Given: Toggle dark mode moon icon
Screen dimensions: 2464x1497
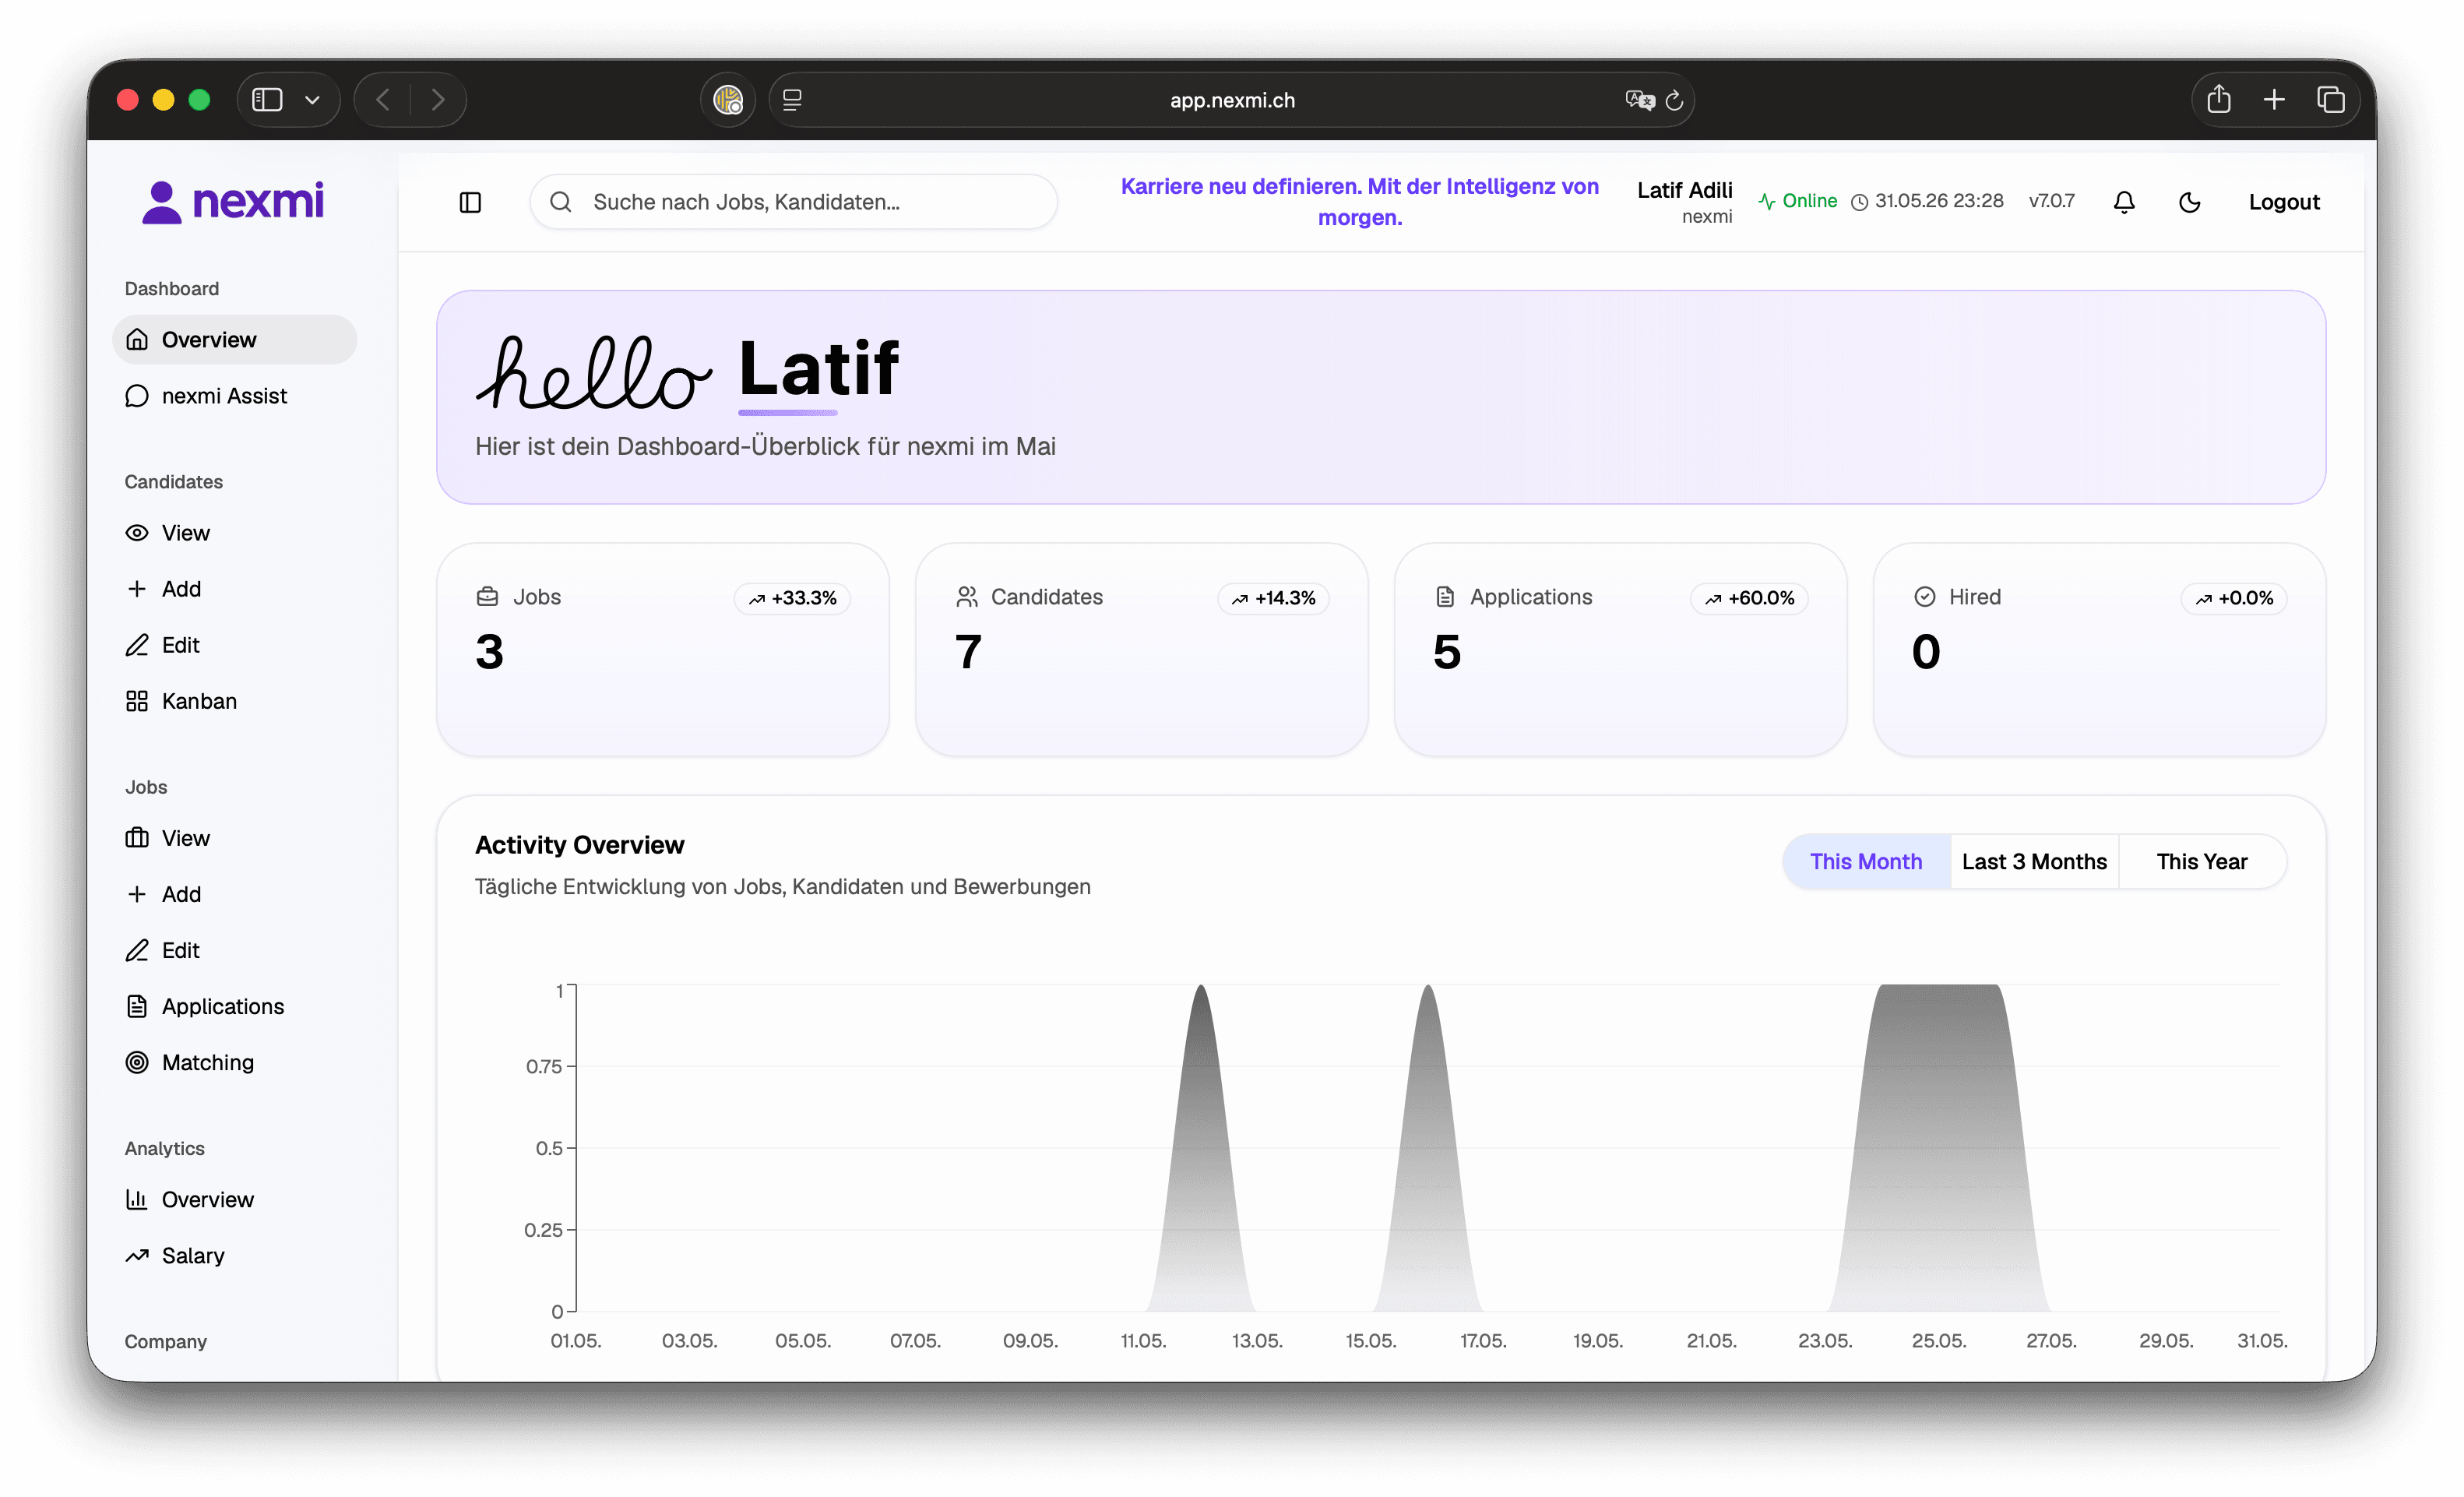Looking at the screenshot, I should [2189, 202].
